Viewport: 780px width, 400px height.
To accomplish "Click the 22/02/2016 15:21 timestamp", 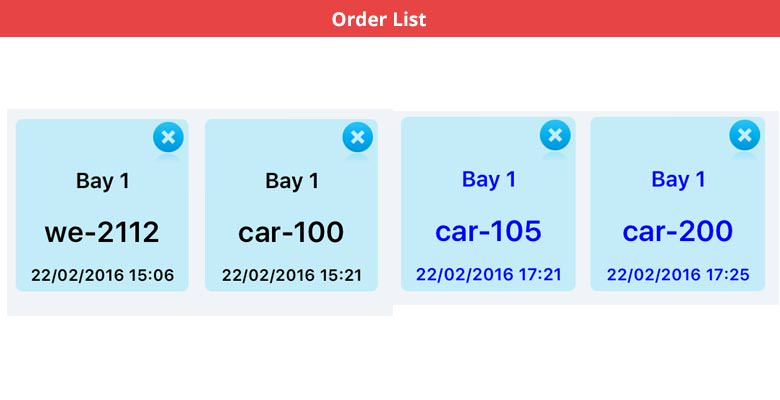I will 291,275.
